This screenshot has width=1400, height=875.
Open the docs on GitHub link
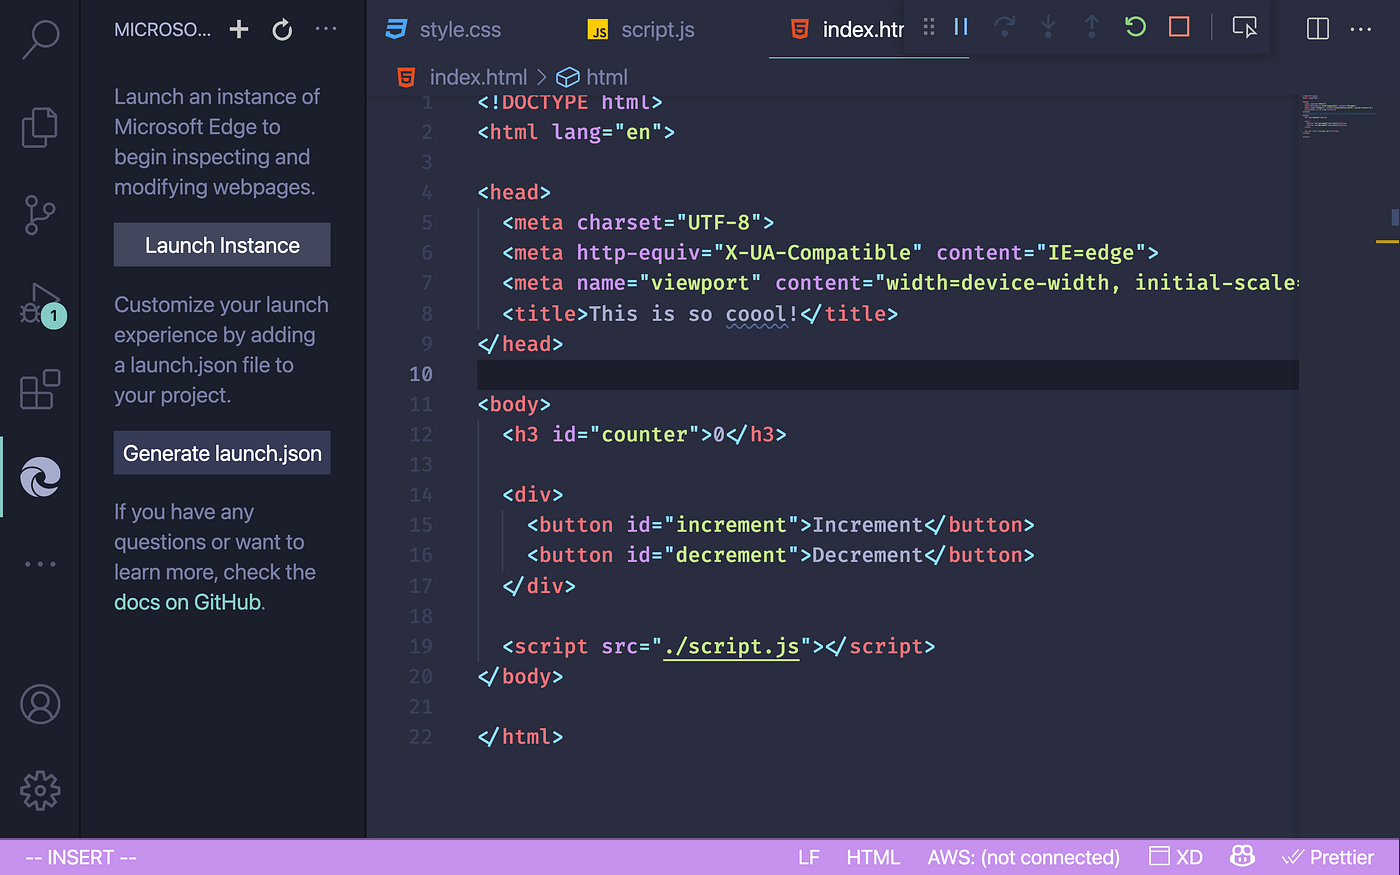tap(188, 601)
